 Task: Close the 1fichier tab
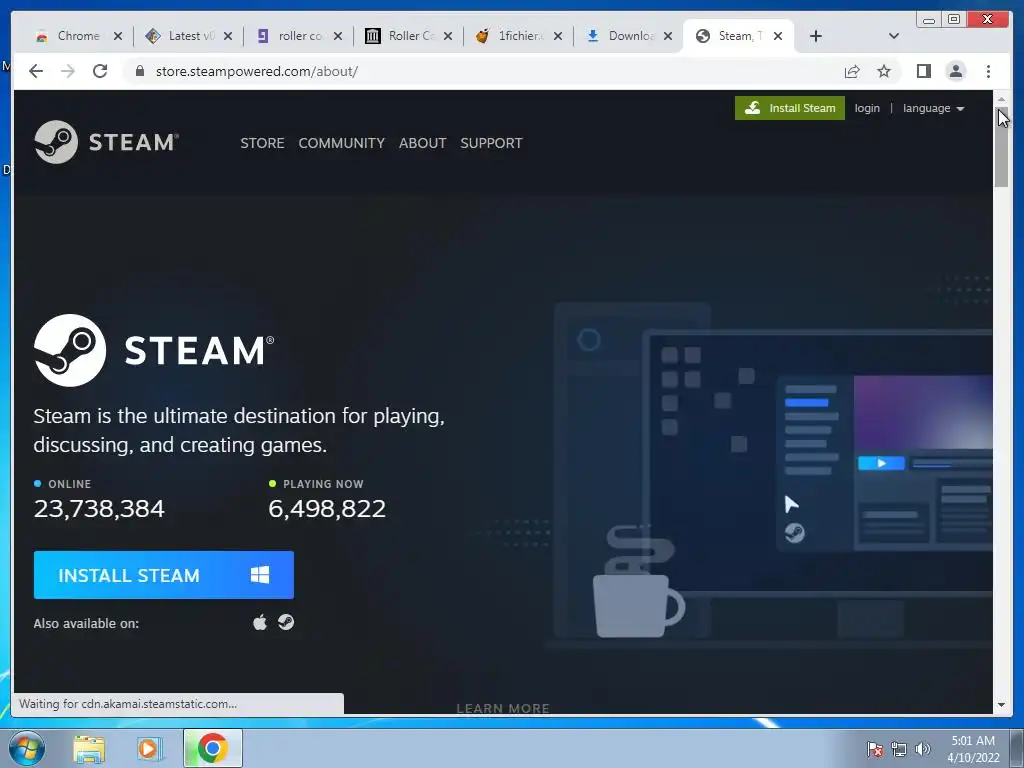558,36
